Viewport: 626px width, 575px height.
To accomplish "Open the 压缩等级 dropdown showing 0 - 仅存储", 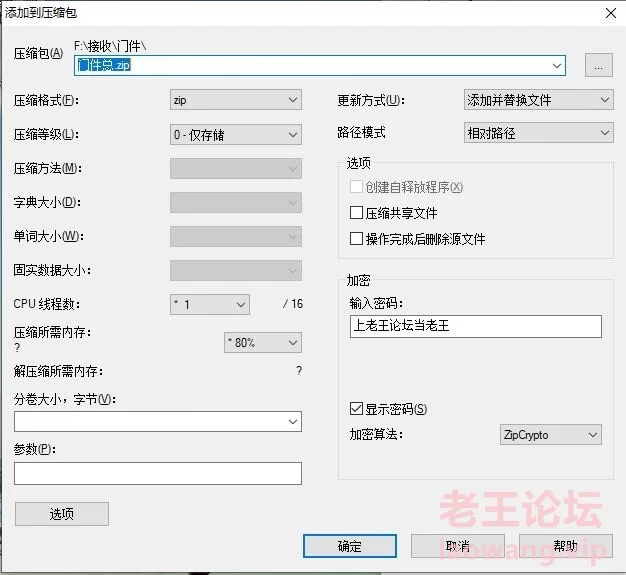I will (x=236, y=135).
